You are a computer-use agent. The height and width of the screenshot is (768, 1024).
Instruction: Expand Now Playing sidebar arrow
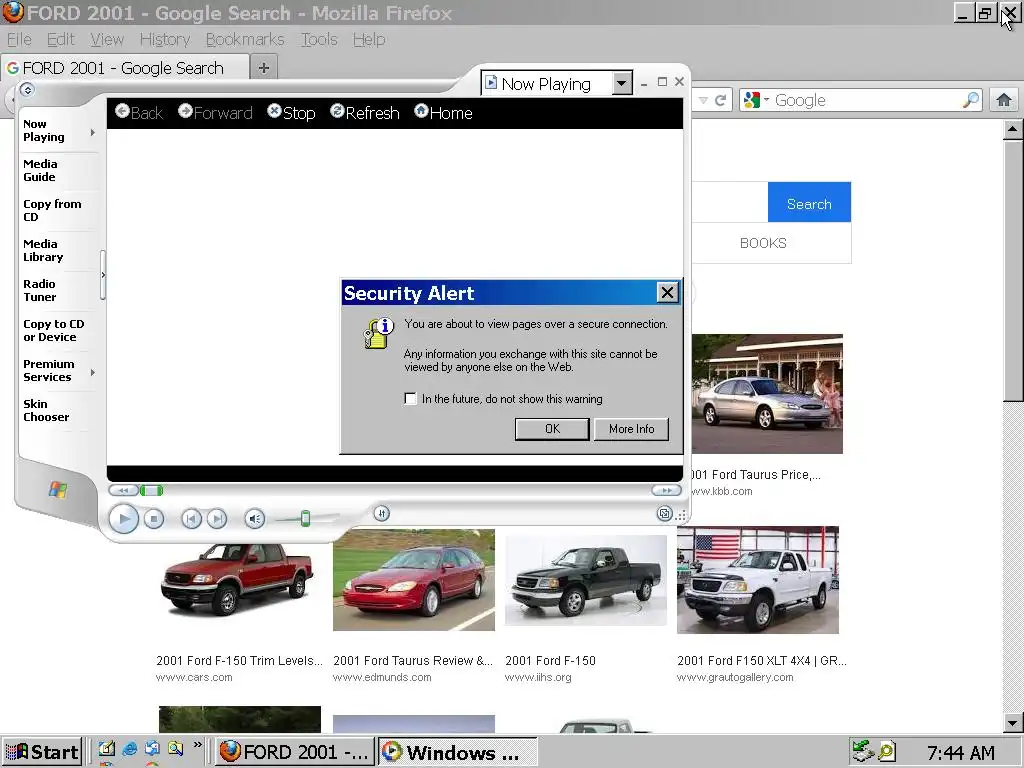coord(93,133)
